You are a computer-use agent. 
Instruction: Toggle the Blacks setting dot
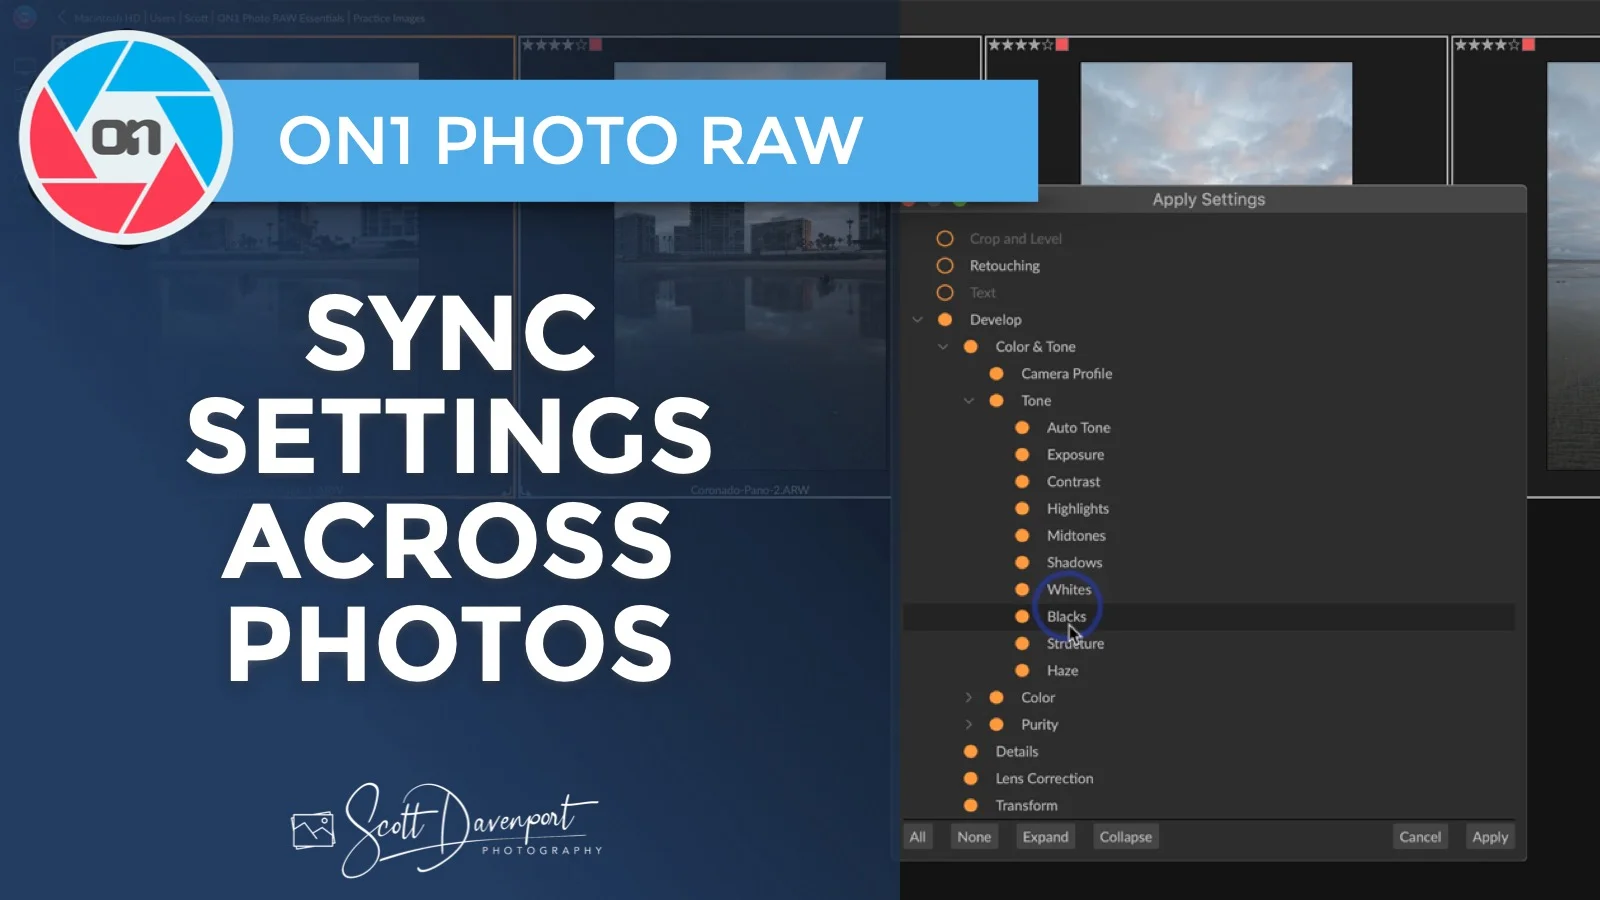tap(1022, 617)
